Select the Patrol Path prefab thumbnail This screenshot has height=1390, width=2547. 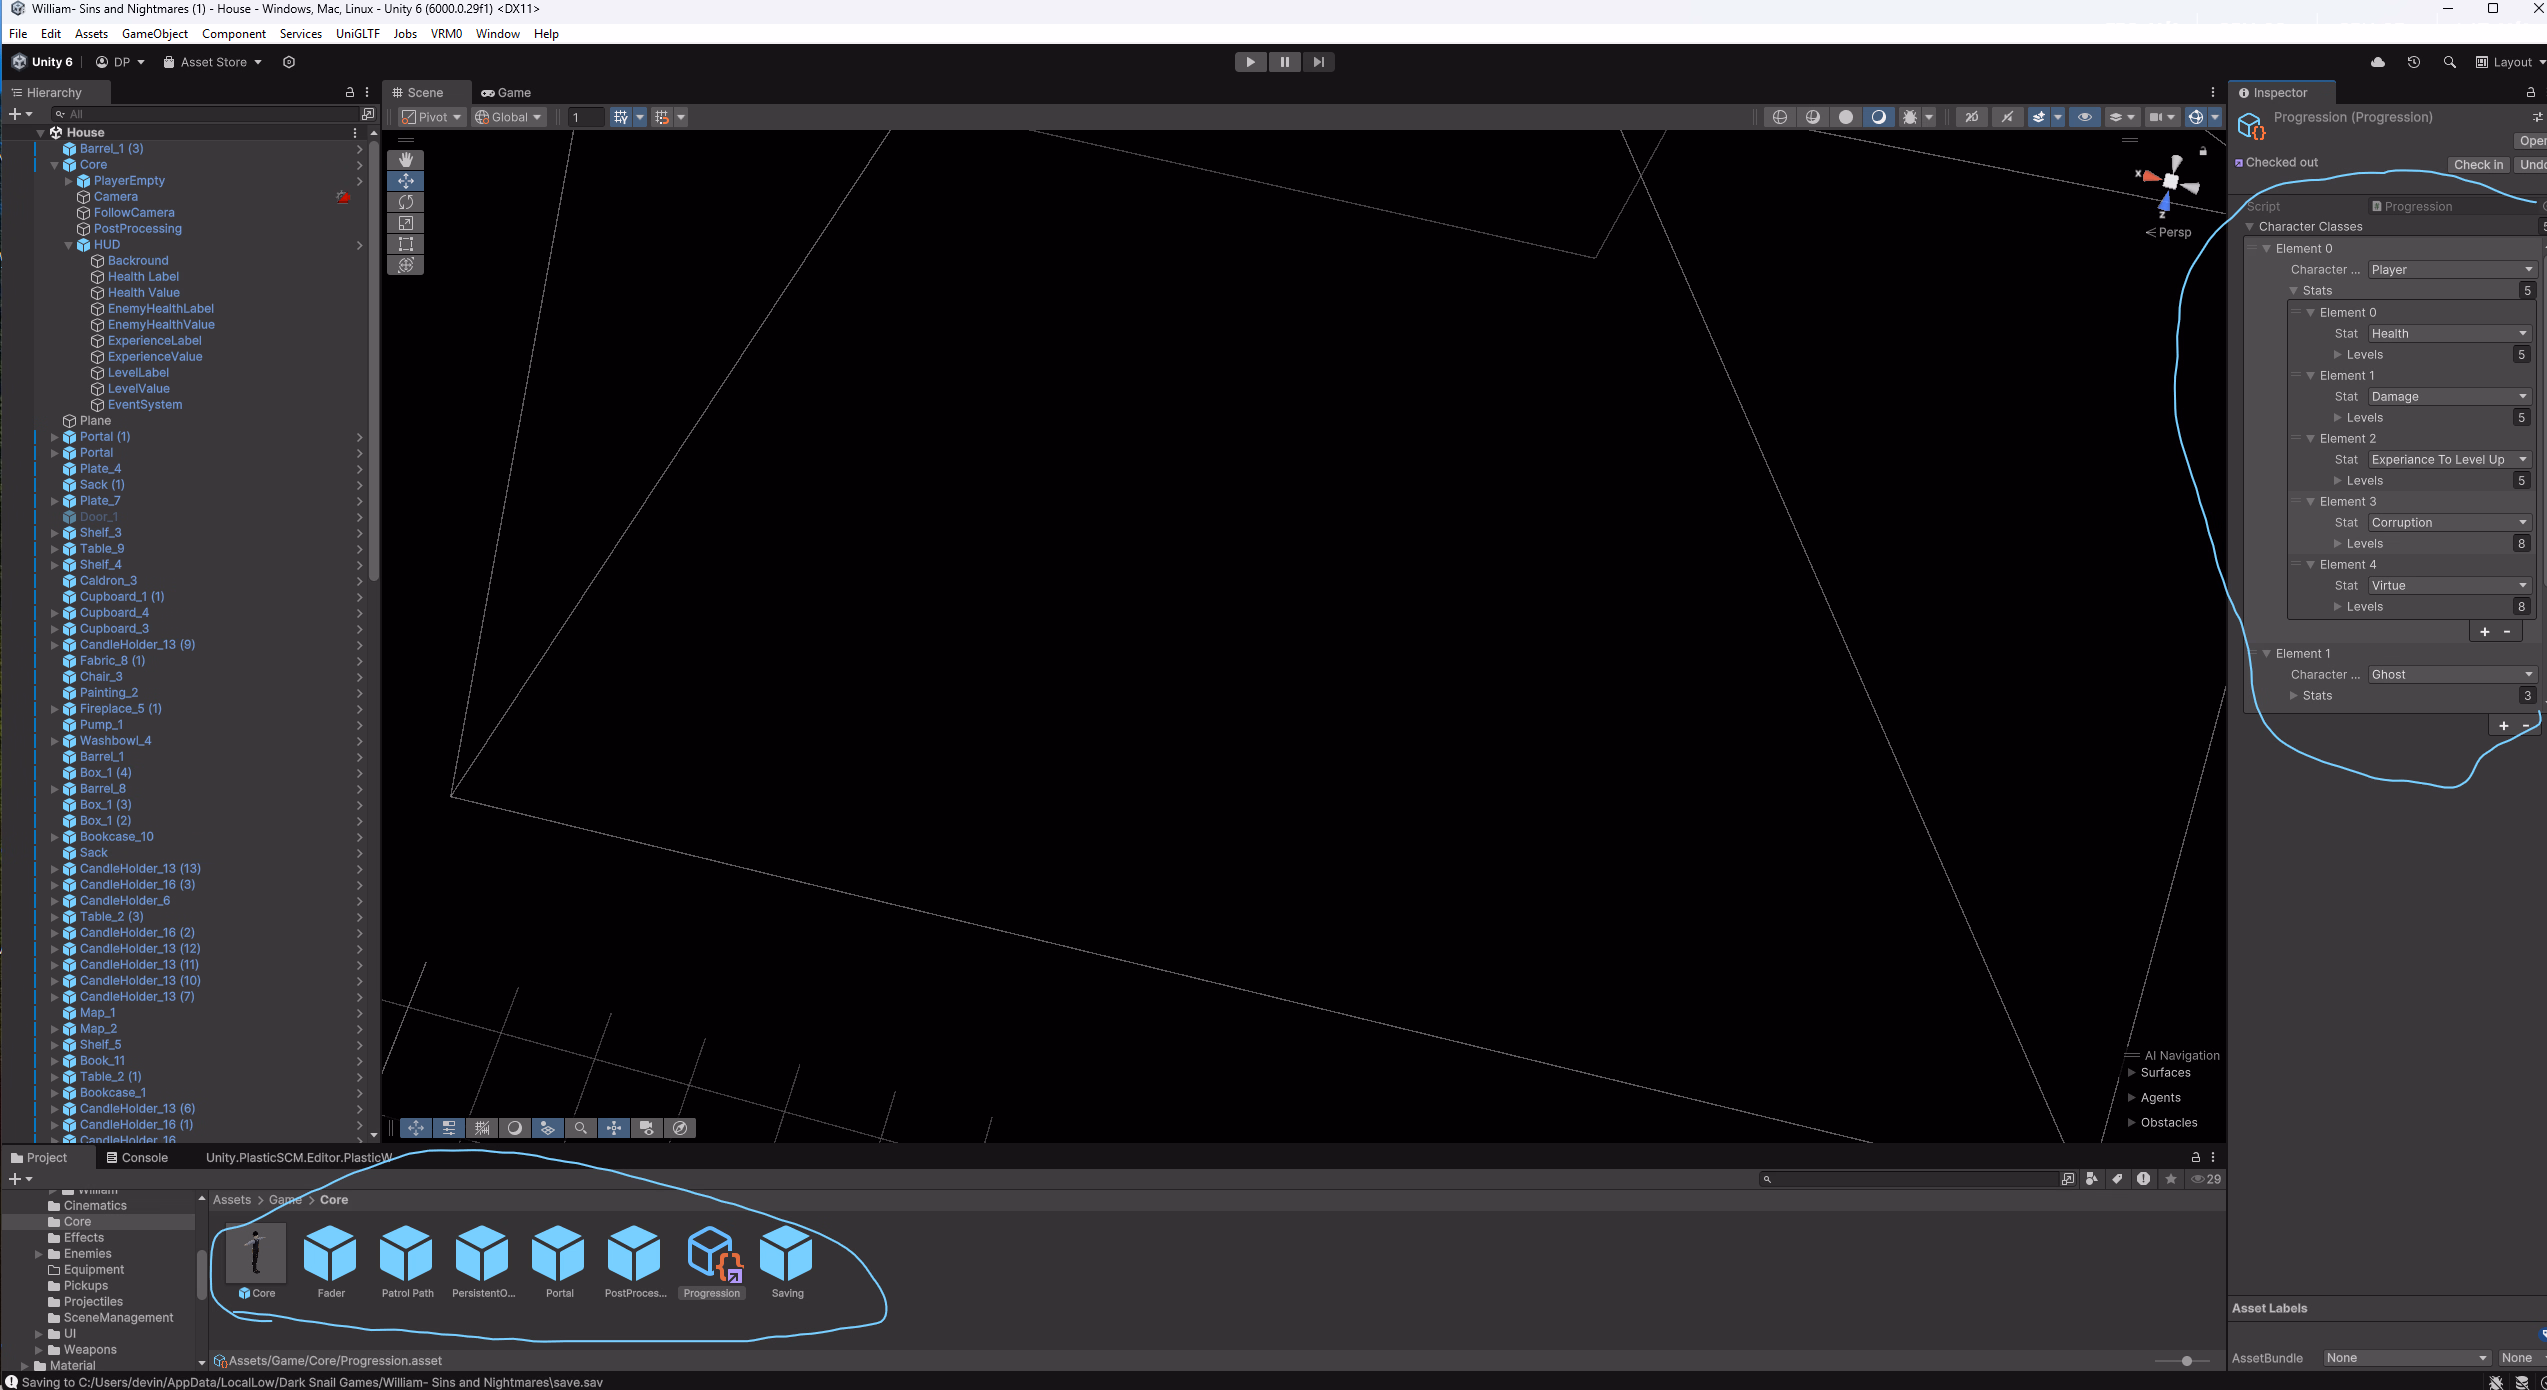[406, 1255]
